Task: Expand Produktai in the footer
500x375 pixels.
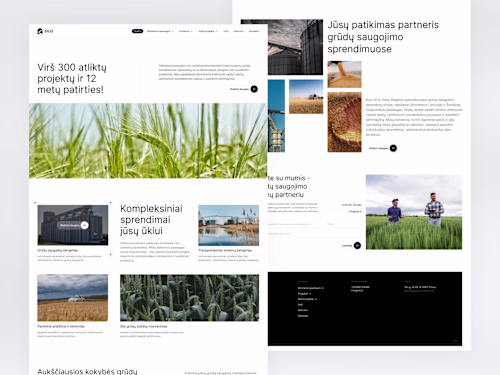Action: tap(304, 294)
